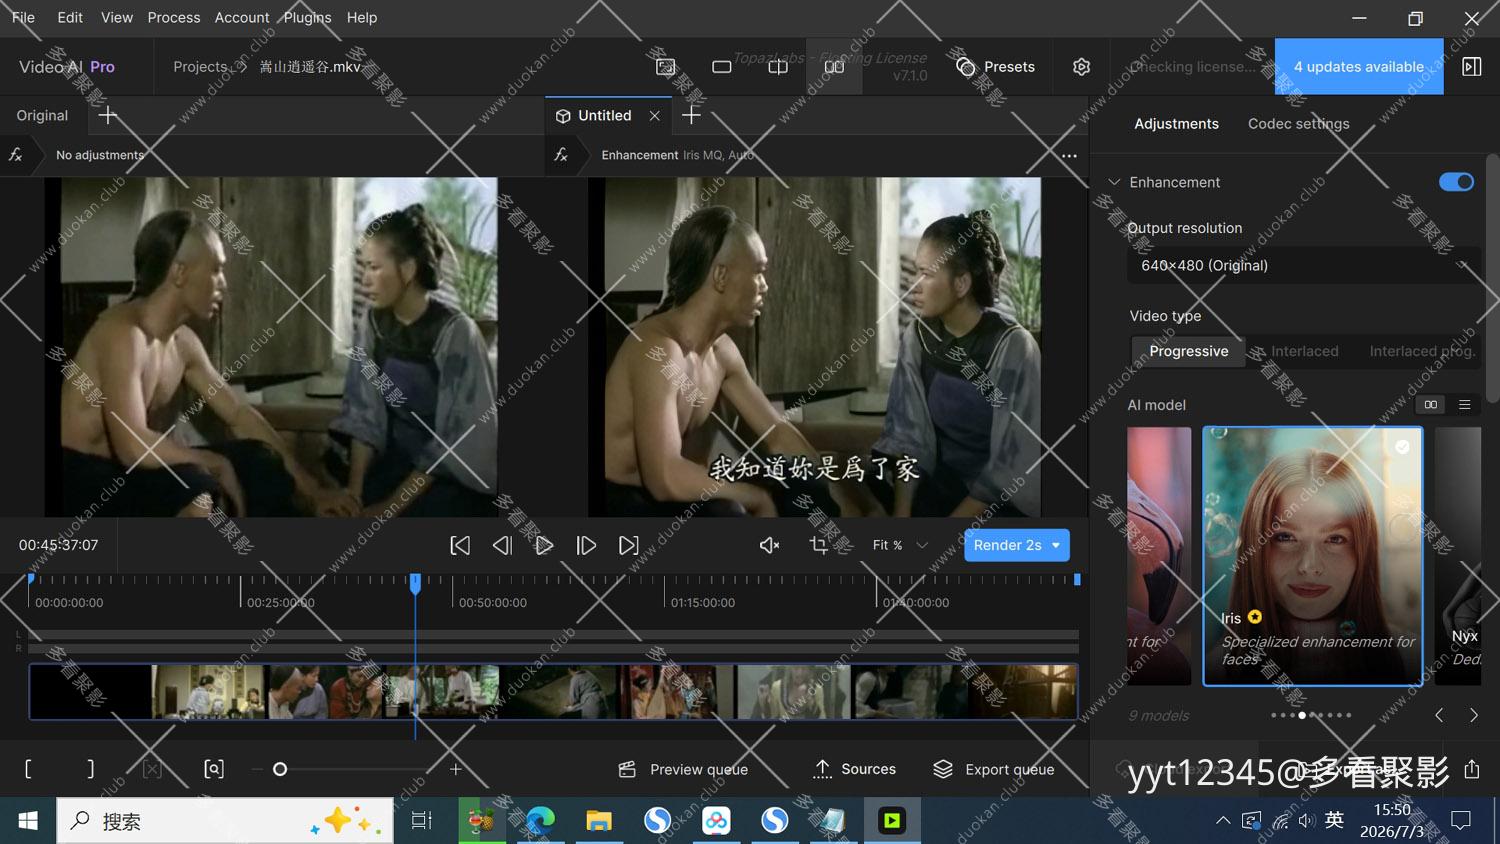Add a new tab next to Untitled

(x=691, y=116)
